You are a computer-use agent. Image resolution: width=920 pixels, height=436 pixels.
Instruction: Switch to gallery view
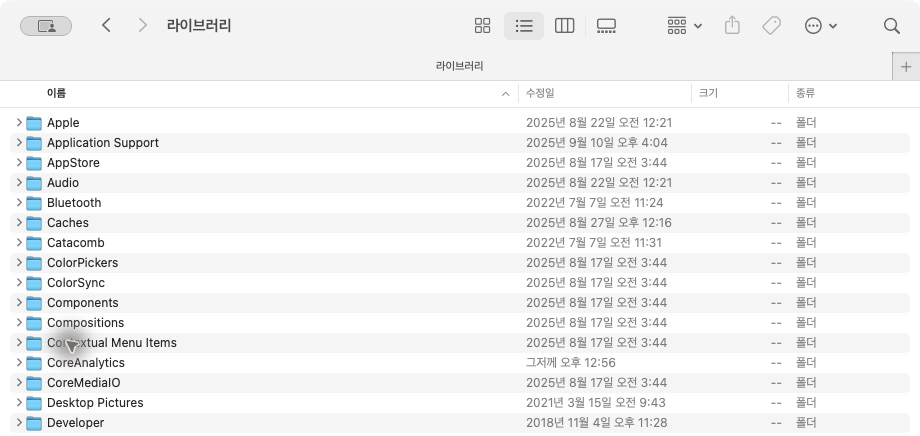click(606, 26)
